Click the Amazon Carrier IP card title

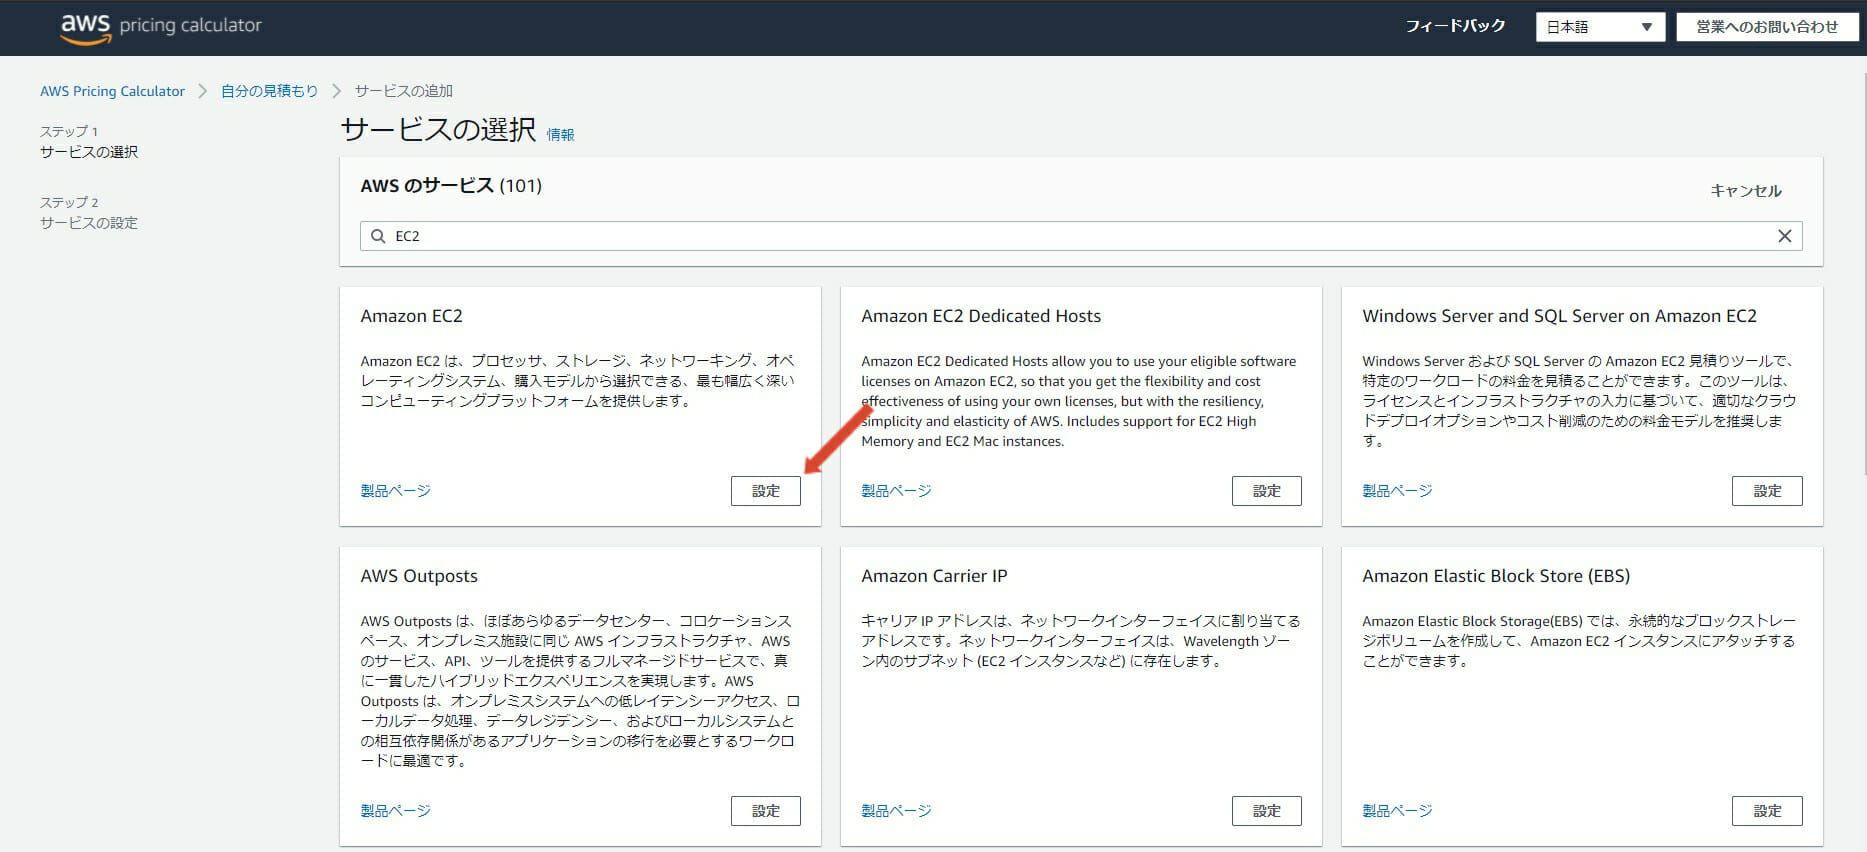click(x=934, y=576)
